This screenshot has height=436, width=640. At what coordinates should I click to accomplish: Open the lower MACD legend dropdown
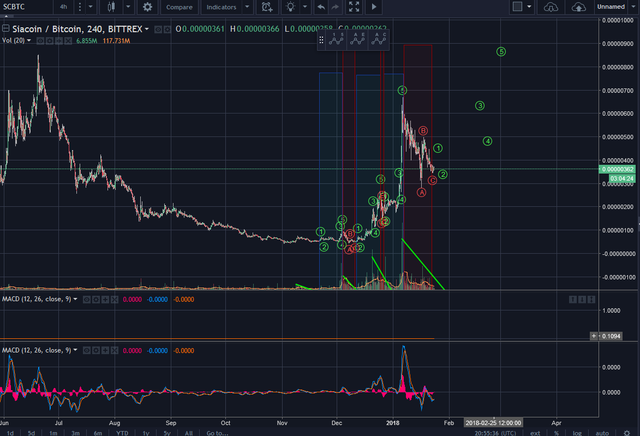click(75, 350)
